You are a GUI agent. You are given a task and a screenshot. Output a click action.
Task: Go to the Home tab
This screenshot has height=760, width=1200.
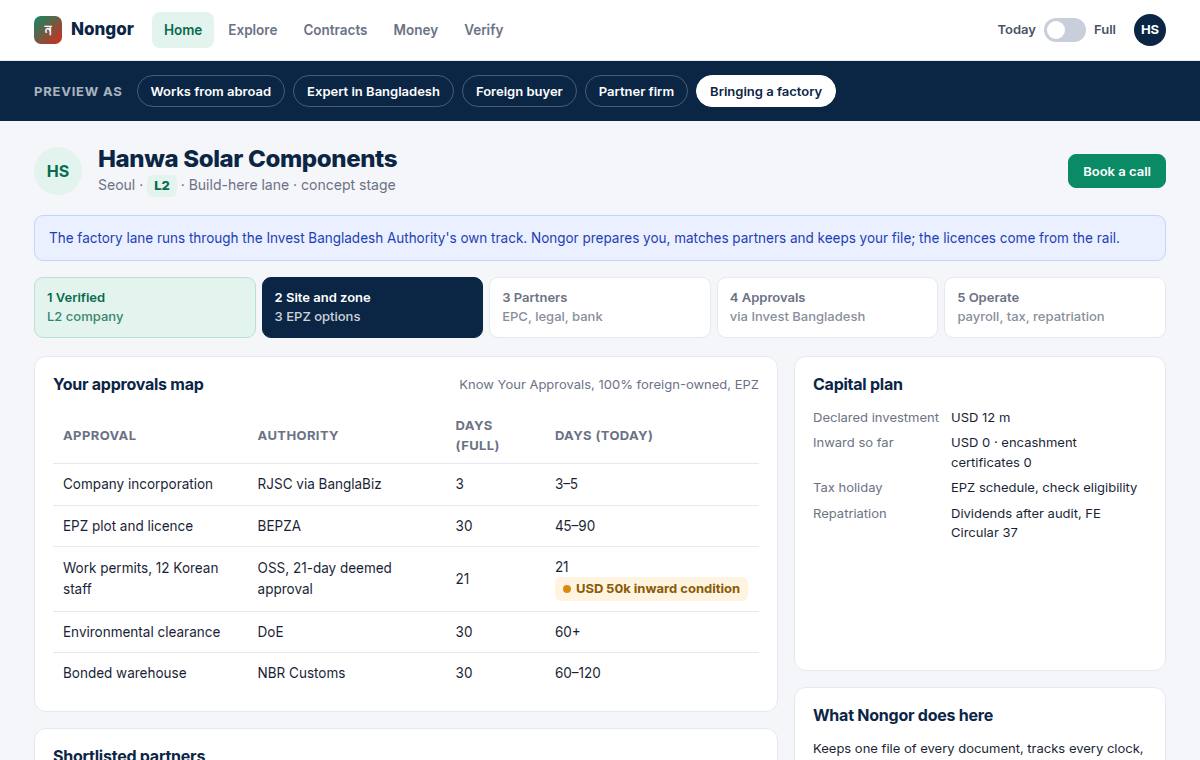(x=183, y=30)
